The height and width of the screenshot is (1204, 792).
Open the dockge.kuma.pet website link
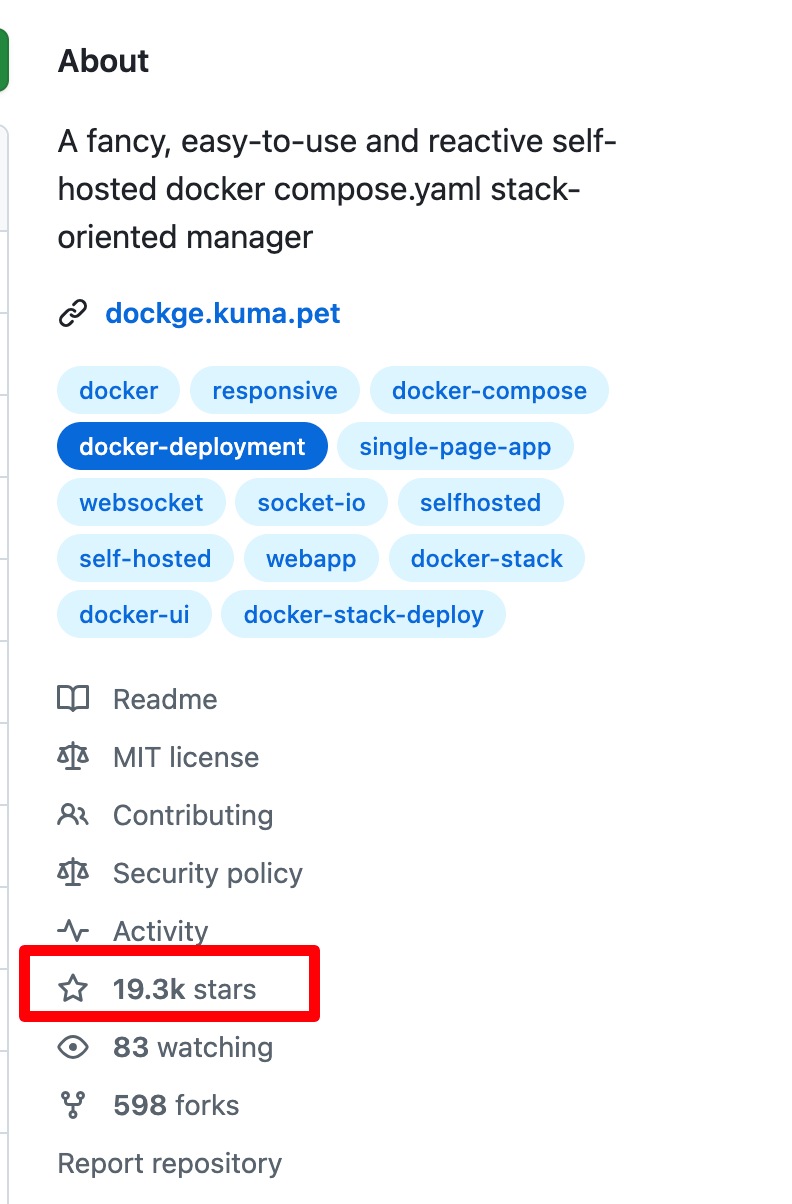pyautogui.click(x=222, y=314)
